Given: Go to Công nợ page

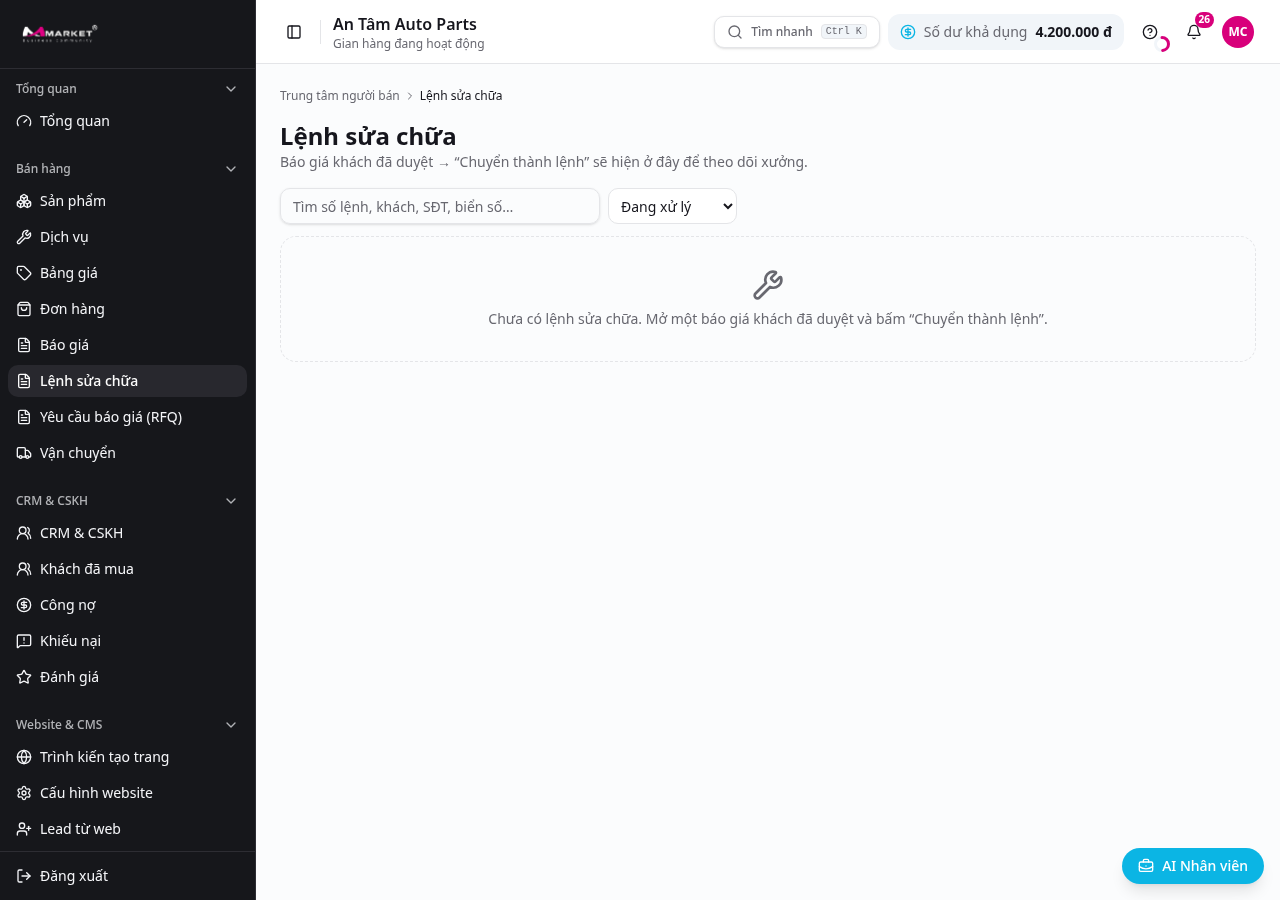Looking at the screenshot, I should coord(127,605).
